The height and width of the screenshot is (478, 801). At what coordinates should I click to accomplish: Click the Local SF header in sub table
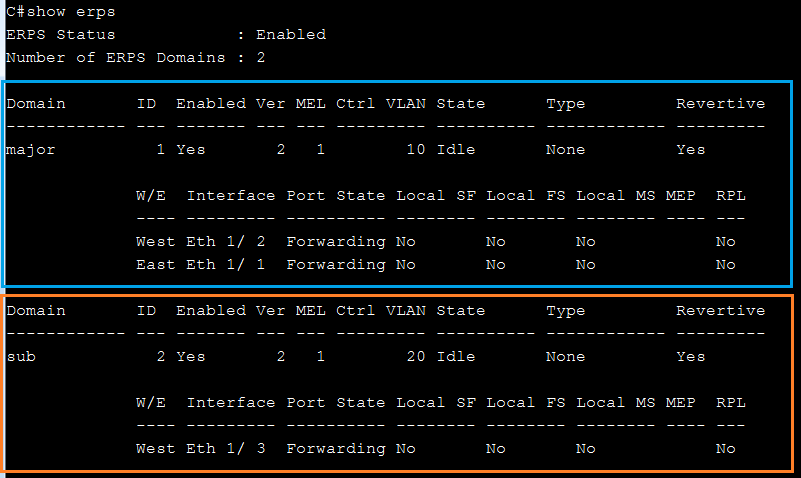[x=436, y=402]
